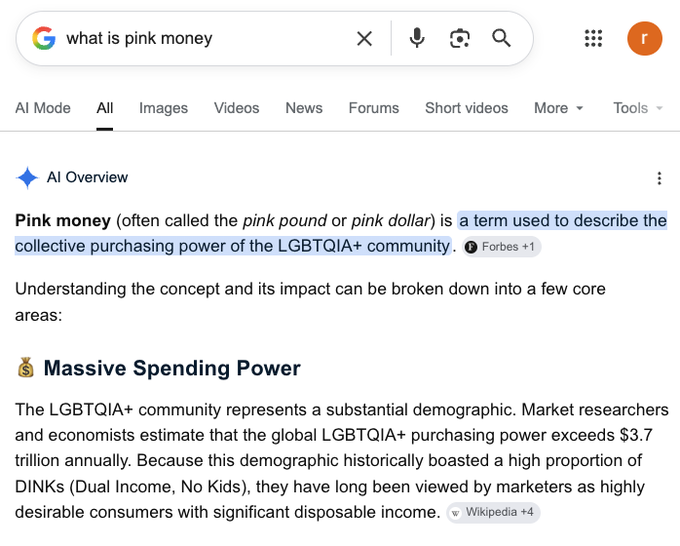Screen dimensions: 680x546
Task: Open the Videos tab
Action: click(236, 108)
